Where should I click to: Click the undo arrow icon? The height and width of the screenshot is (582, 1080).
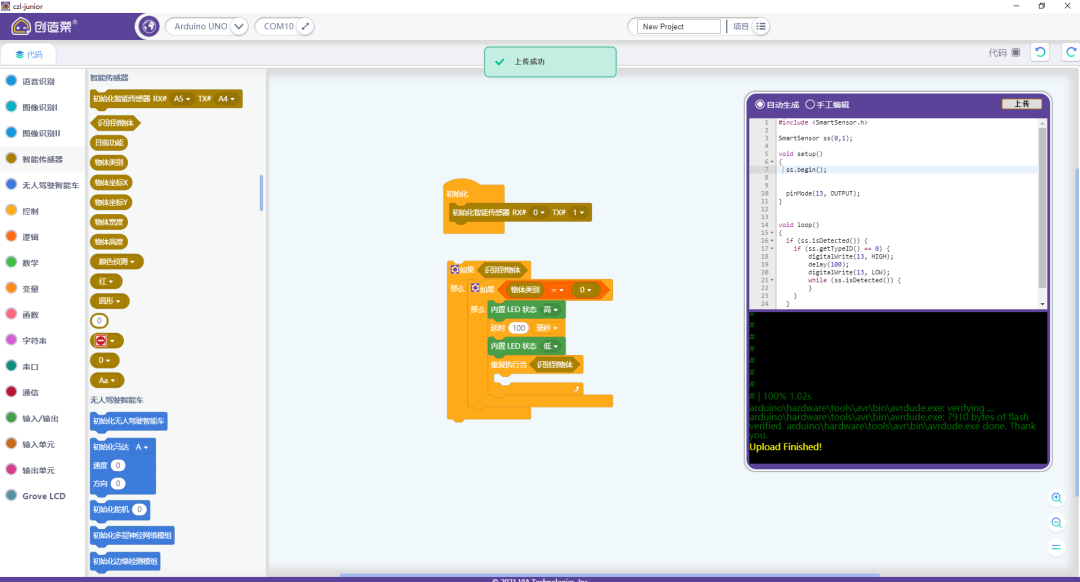coord(1041,53)
